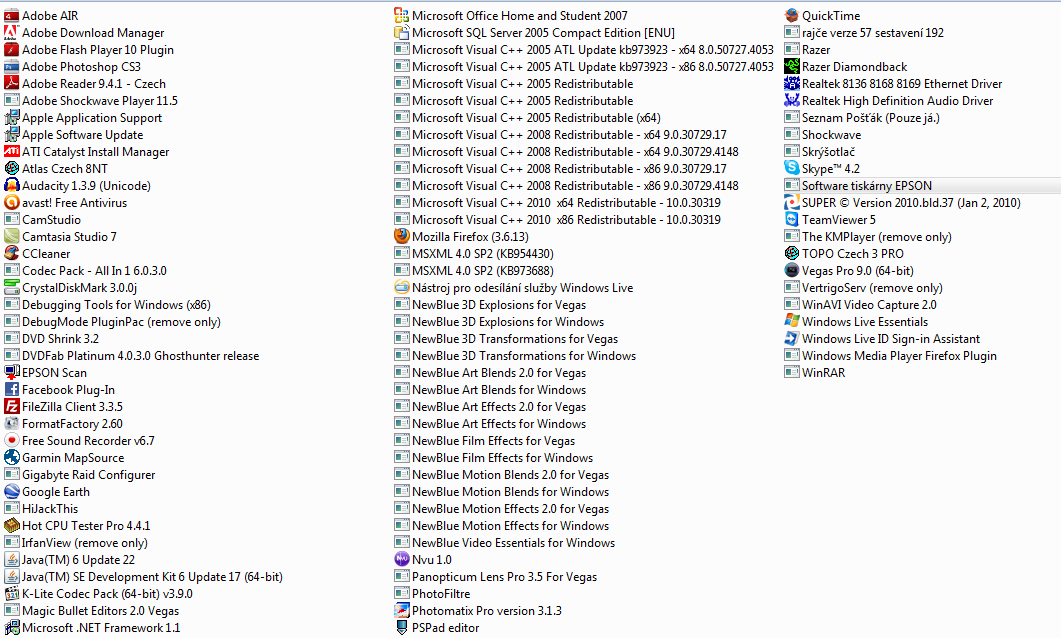Click the avast! Free Antivirus icon
The width and height of the screenshot is (1061, 638).
click(12, 202)
